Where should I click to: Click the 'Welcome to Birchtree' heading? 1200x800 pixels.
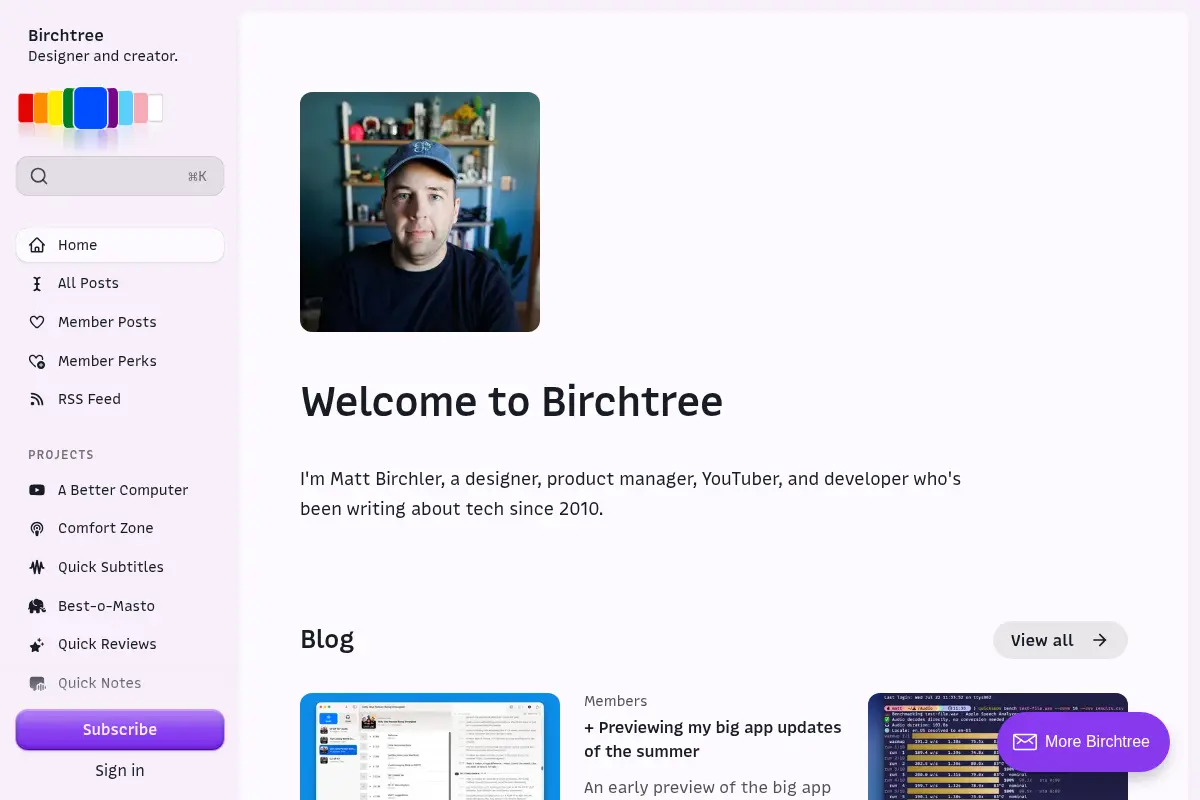[511, 402]
